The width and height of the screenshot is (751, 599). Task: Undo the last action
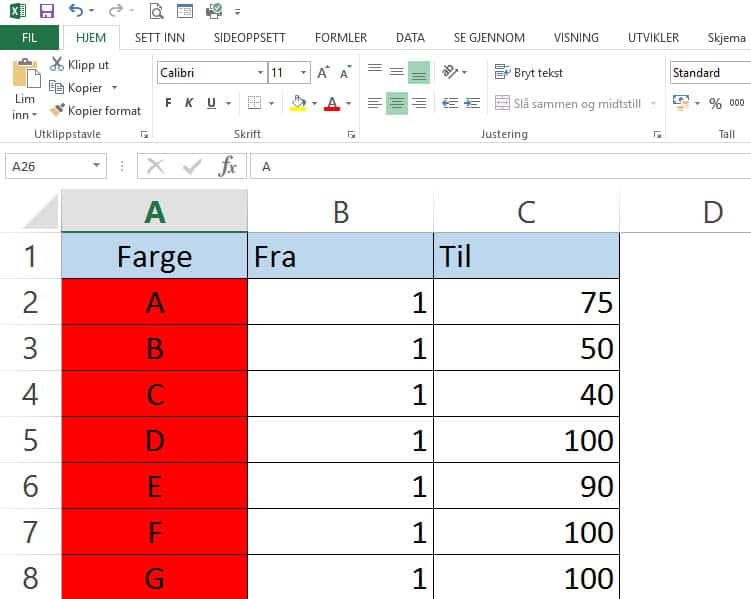pos(76,10)
